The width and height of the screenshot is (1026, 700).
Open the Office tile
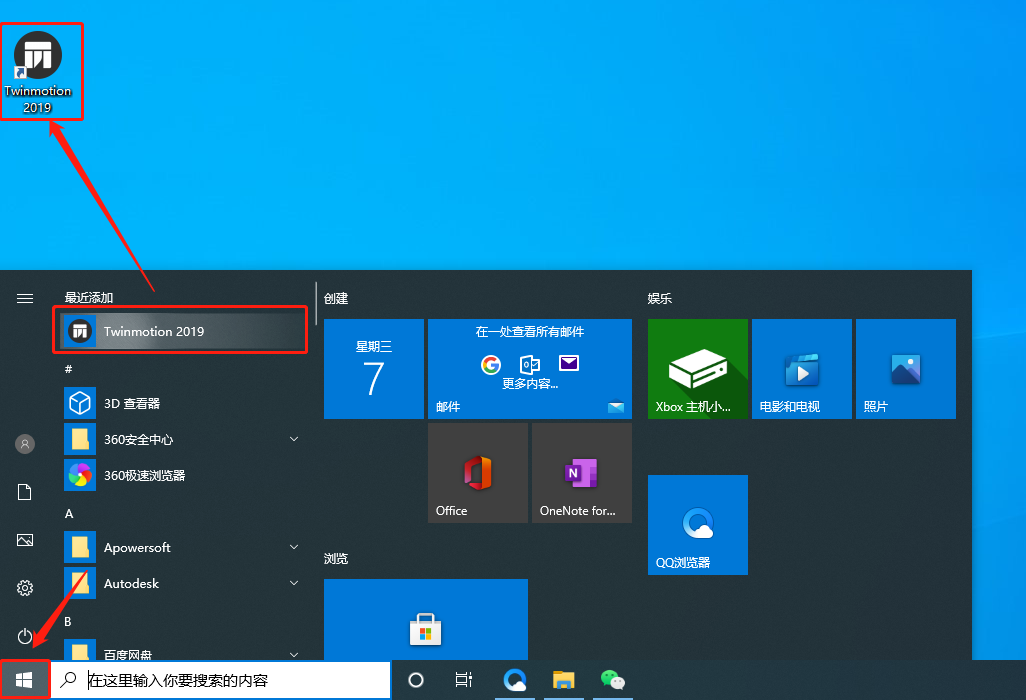tap(478, 473)
